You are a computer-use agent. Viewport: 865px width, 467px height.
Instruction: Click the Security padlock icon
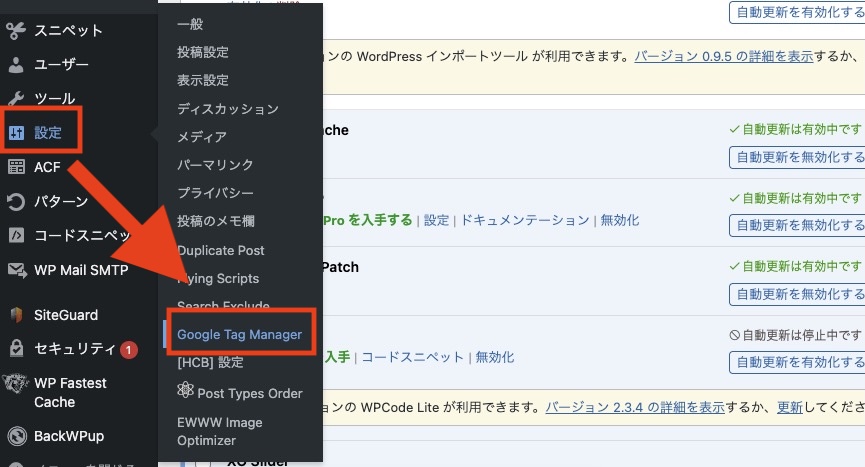(x=16, y=349)
